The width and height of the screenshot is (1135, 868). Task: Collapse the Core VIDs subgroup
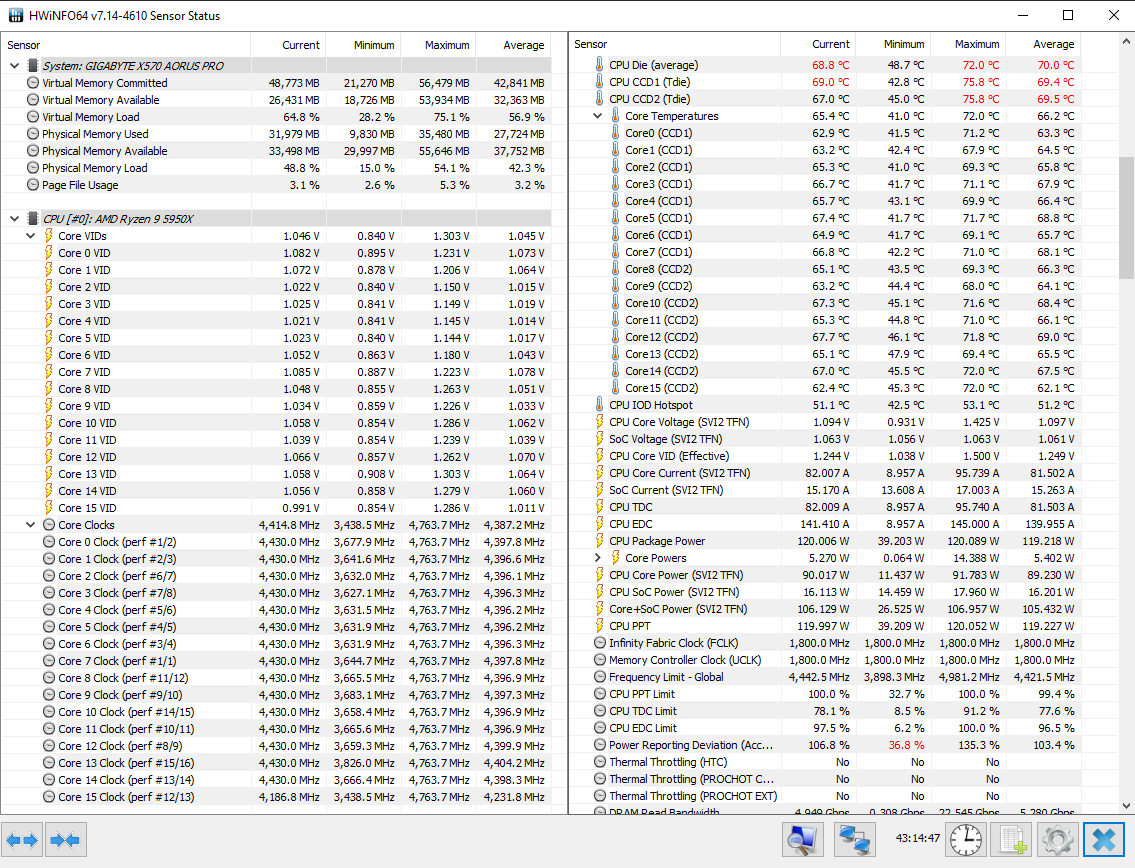coord(30,236)
